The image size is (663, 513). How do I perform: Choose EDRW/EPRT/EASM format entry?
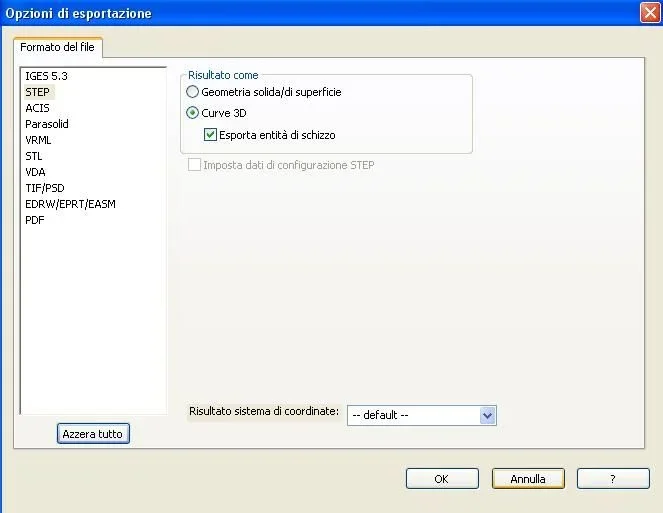pos(70,204)
